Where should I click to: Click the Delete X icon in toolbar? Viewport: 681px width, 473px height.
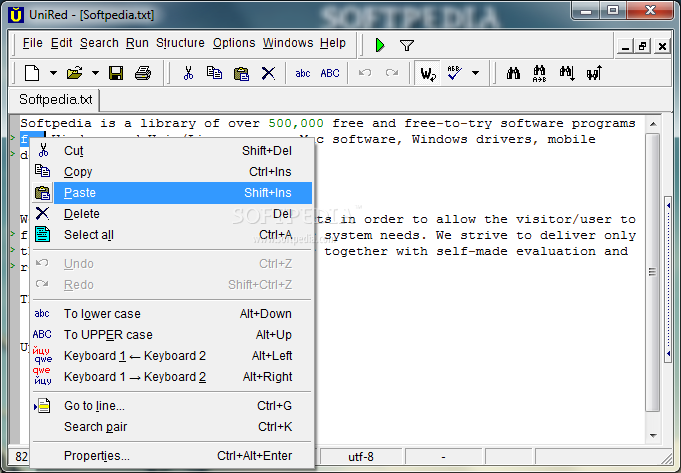(x=268, y=73)
